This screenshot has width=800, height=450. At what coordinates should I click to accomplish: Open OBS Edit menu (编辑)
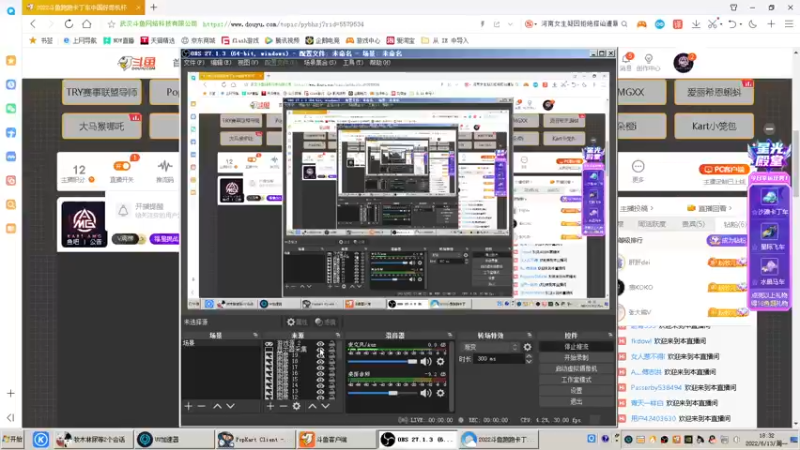point(220,63)
